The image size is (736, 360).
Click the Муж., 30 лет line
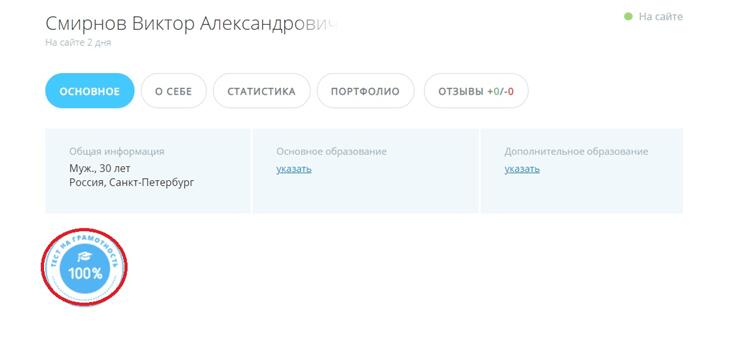point(100,168)
